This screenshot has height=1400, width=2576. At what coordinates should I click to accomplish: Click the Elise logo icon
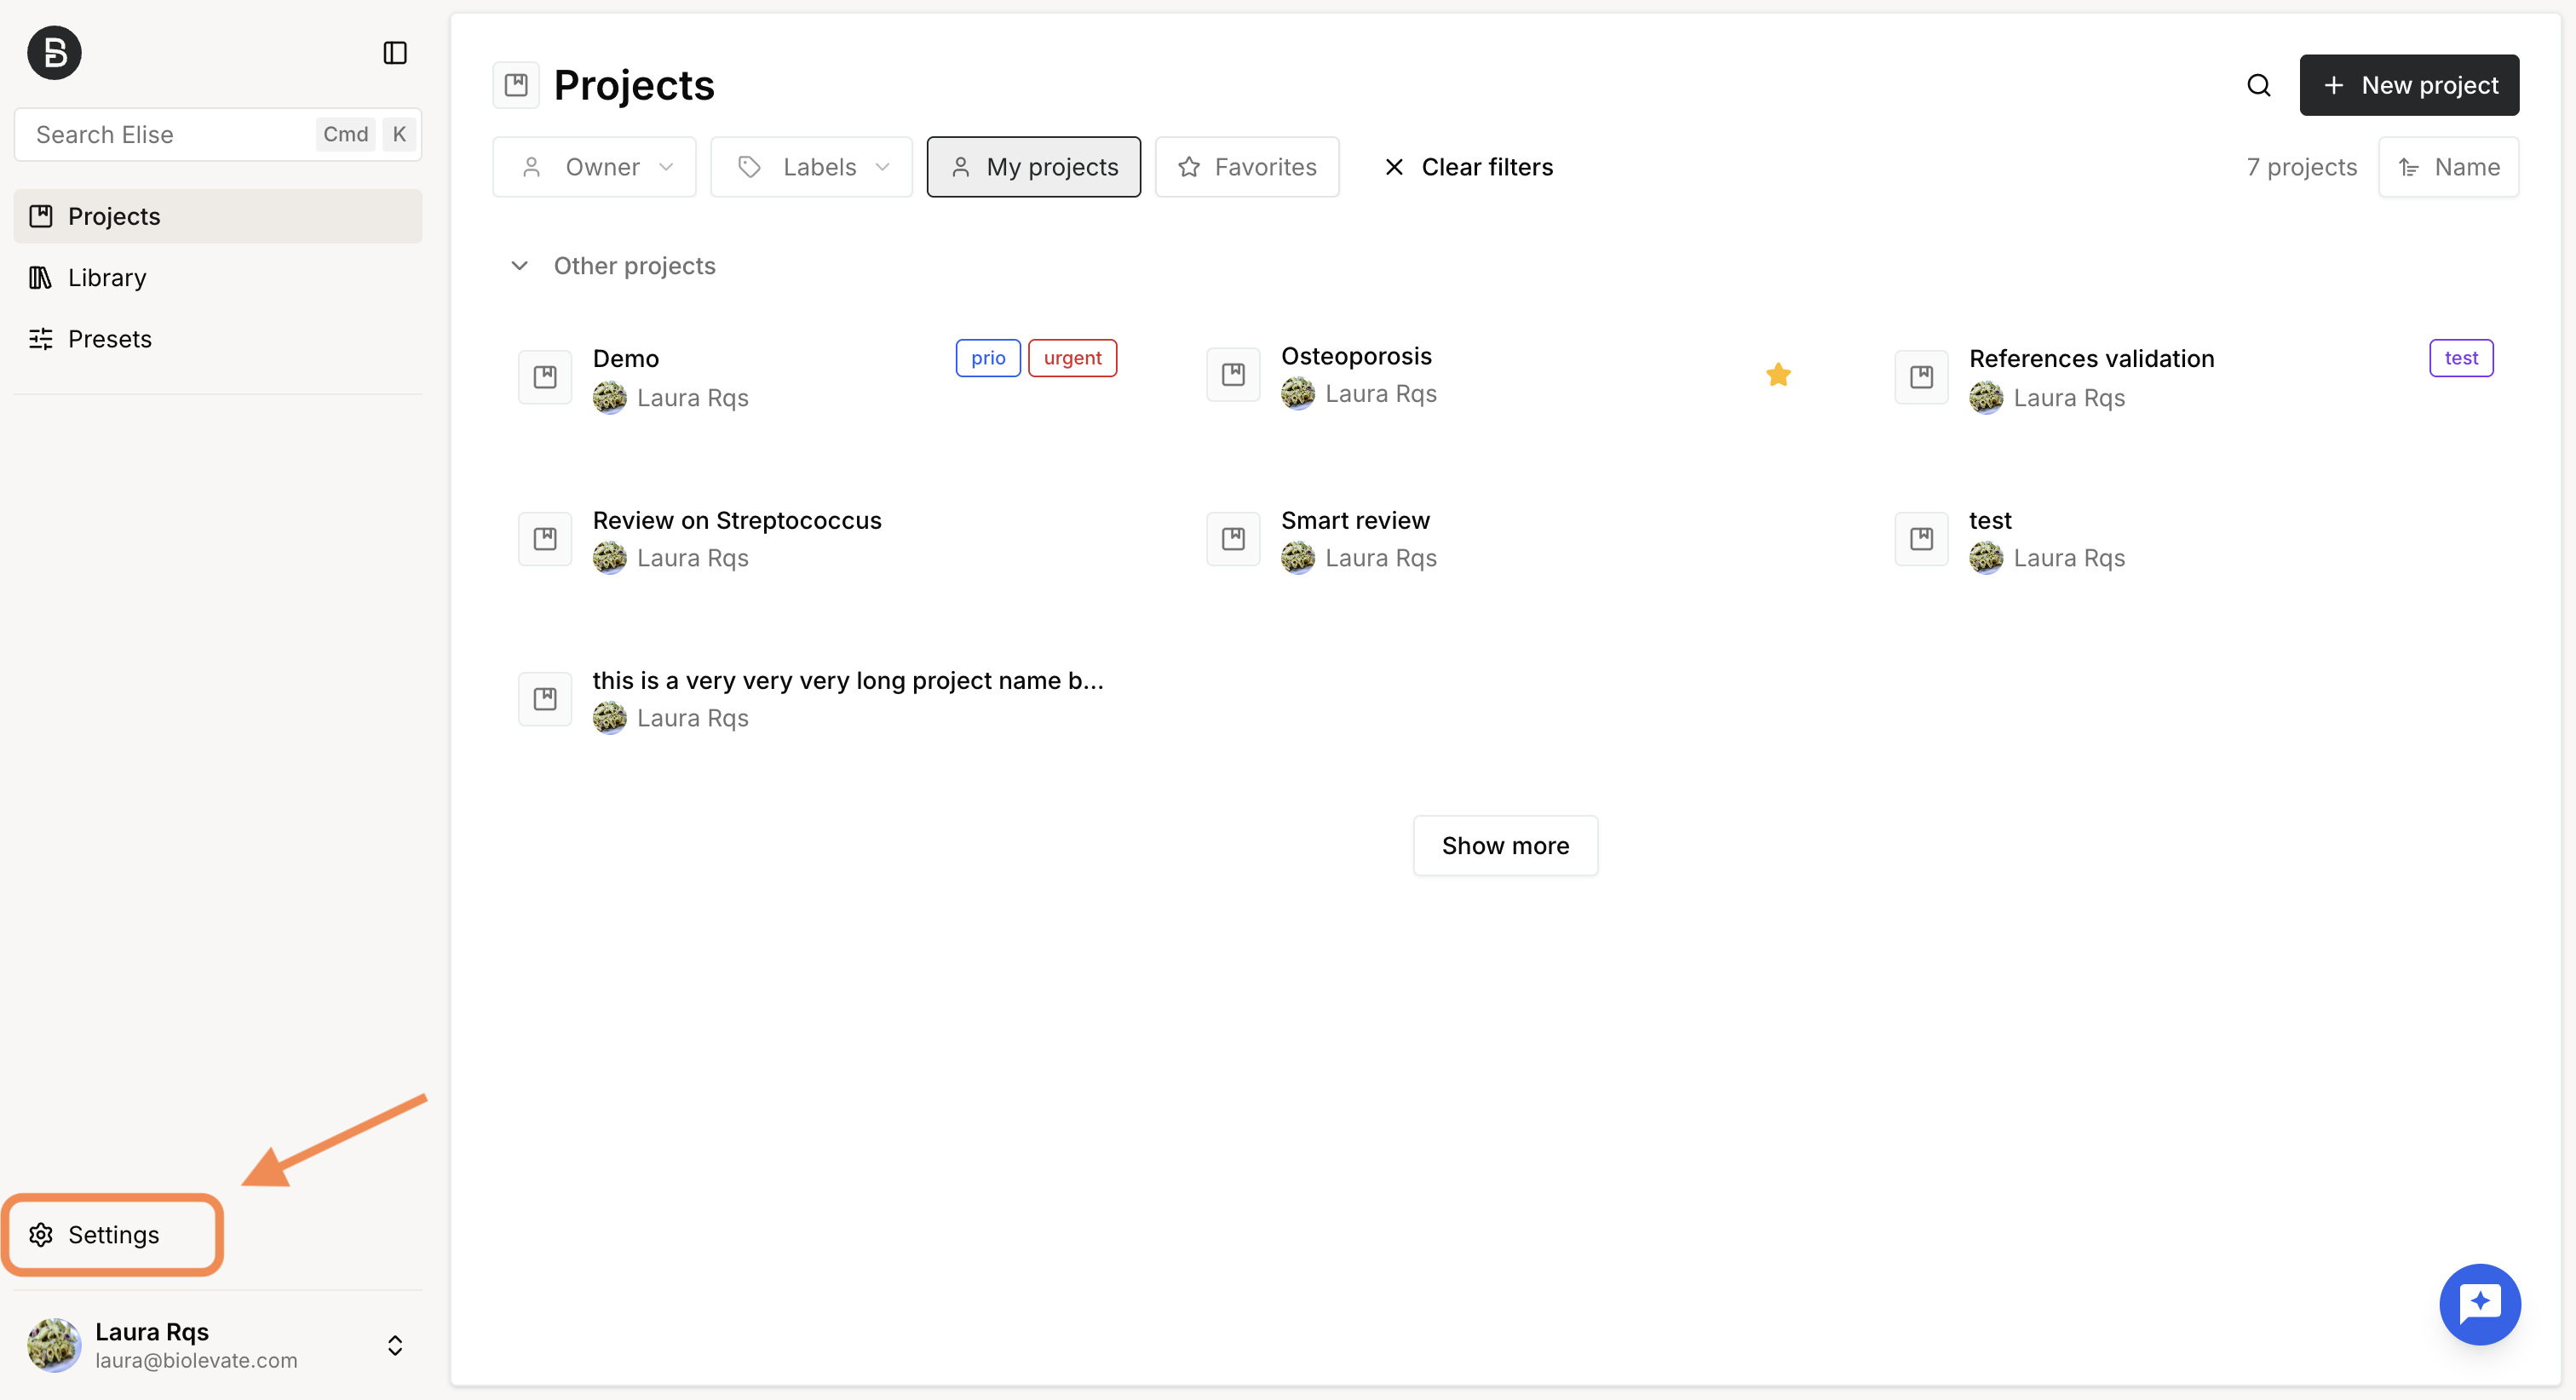pos(54,52)
